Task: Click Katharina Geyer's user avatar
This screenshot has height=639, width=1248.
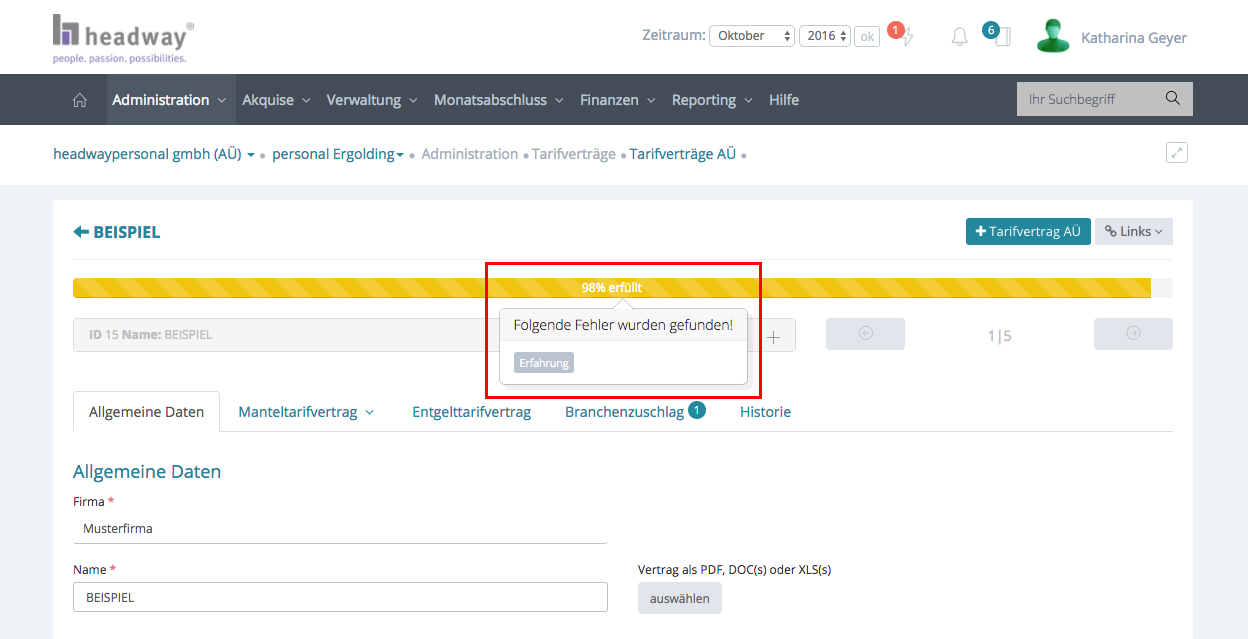Action: pos(1053,37)
